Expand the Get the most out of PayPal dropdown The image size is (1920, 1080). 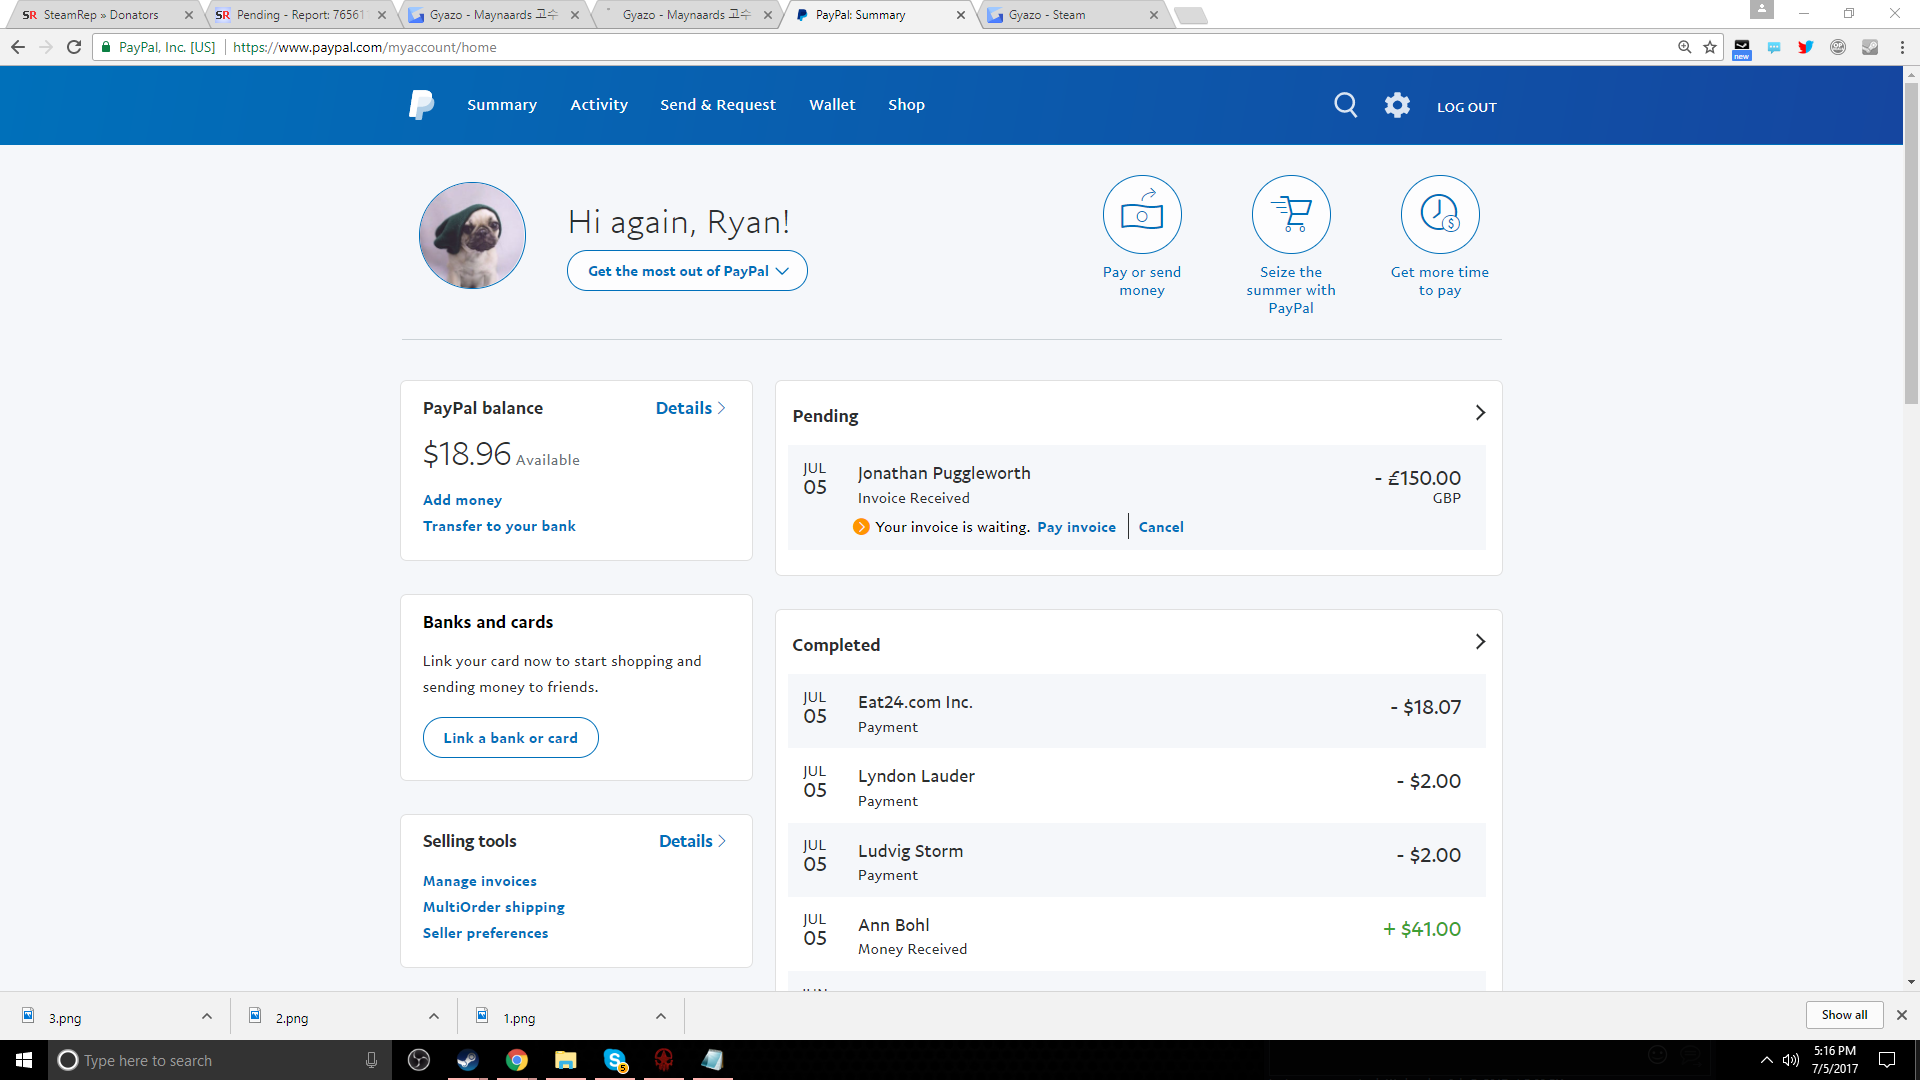[687, 271]
